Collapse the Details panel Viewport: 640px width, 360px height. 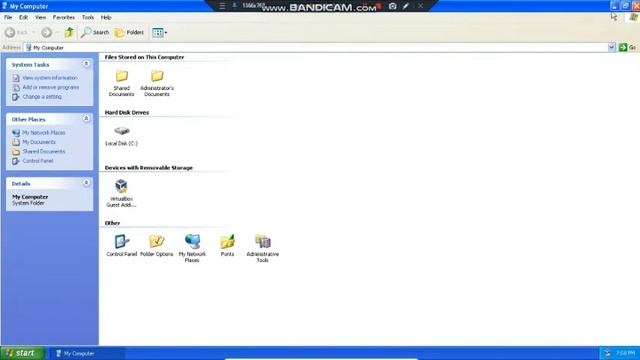[86, 182]
